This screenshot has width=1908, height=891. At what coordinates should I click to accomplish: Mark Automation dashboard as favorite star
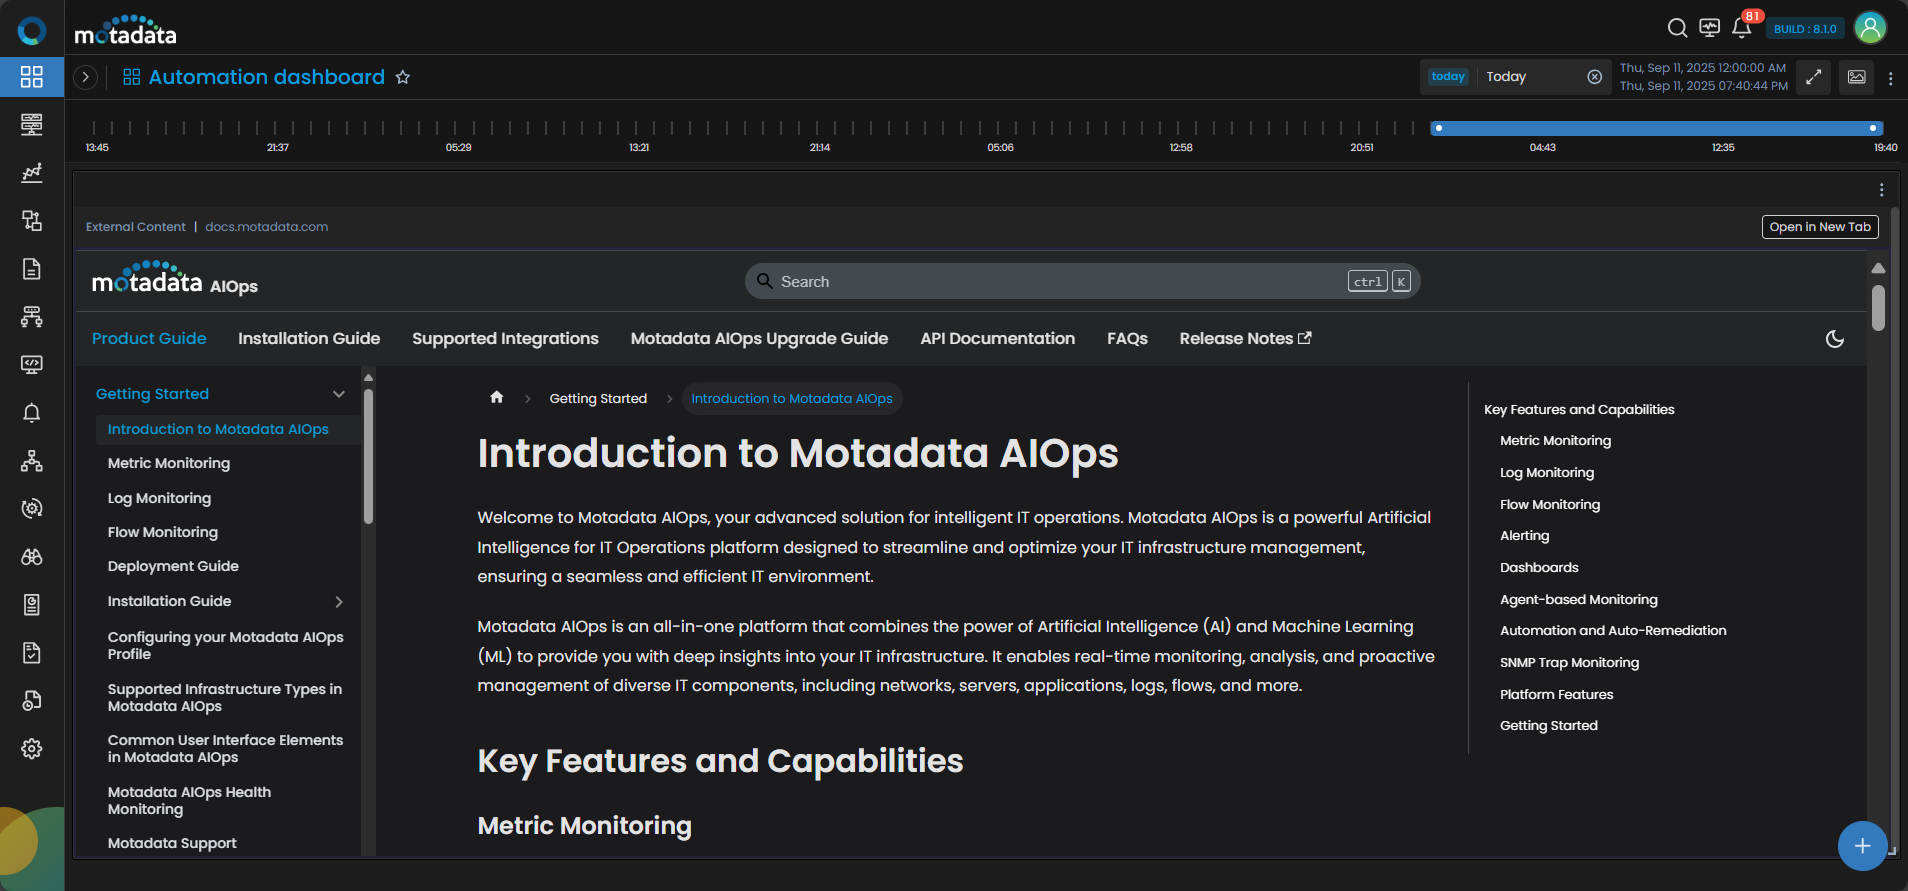[403, 77]
